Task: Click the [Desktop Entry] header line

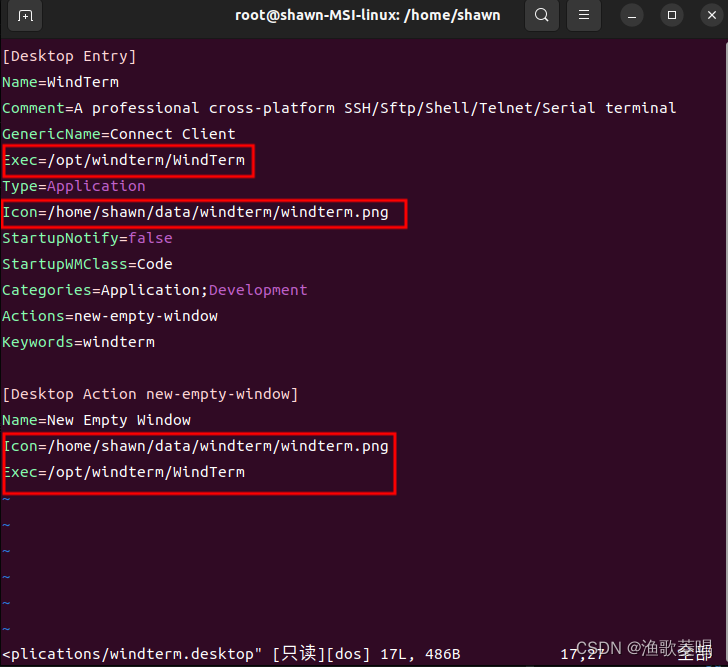Action: coord(69,56)
